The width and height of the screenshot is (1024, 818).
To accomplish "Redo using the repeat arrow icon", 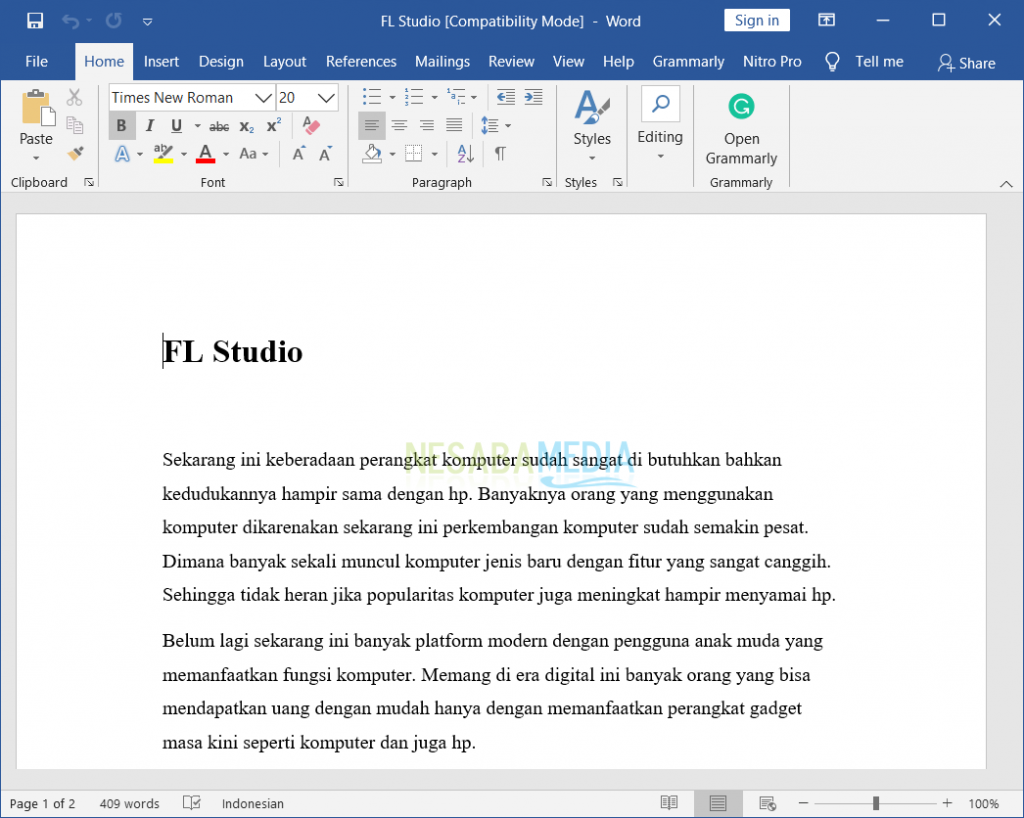I will point(114,21).
